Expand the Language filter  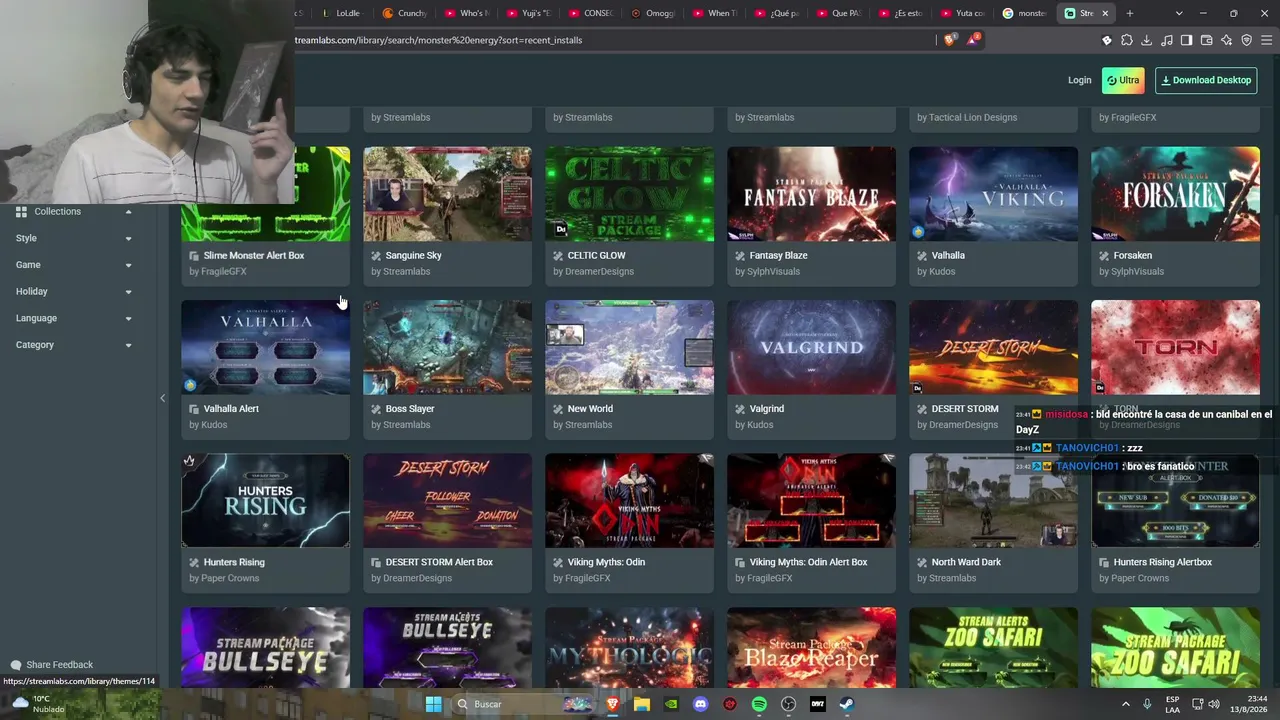[x=128, y=318]
